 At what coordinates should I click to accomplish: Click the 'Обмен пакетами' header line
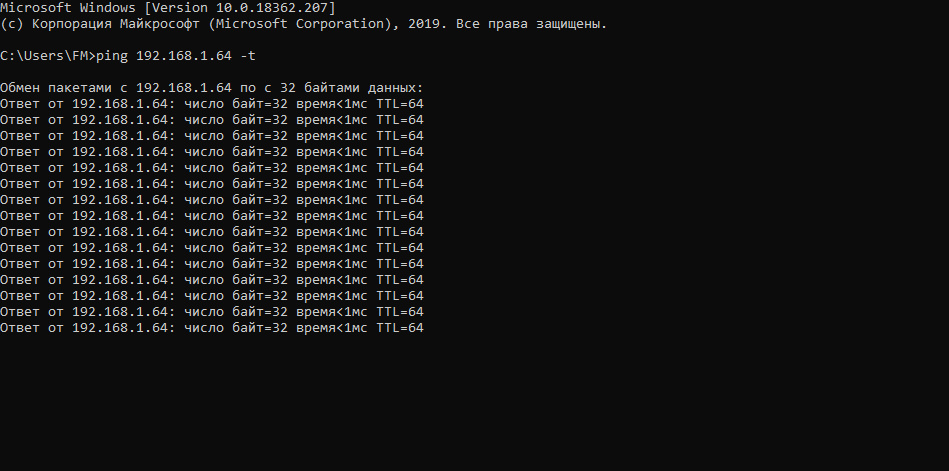212,87
